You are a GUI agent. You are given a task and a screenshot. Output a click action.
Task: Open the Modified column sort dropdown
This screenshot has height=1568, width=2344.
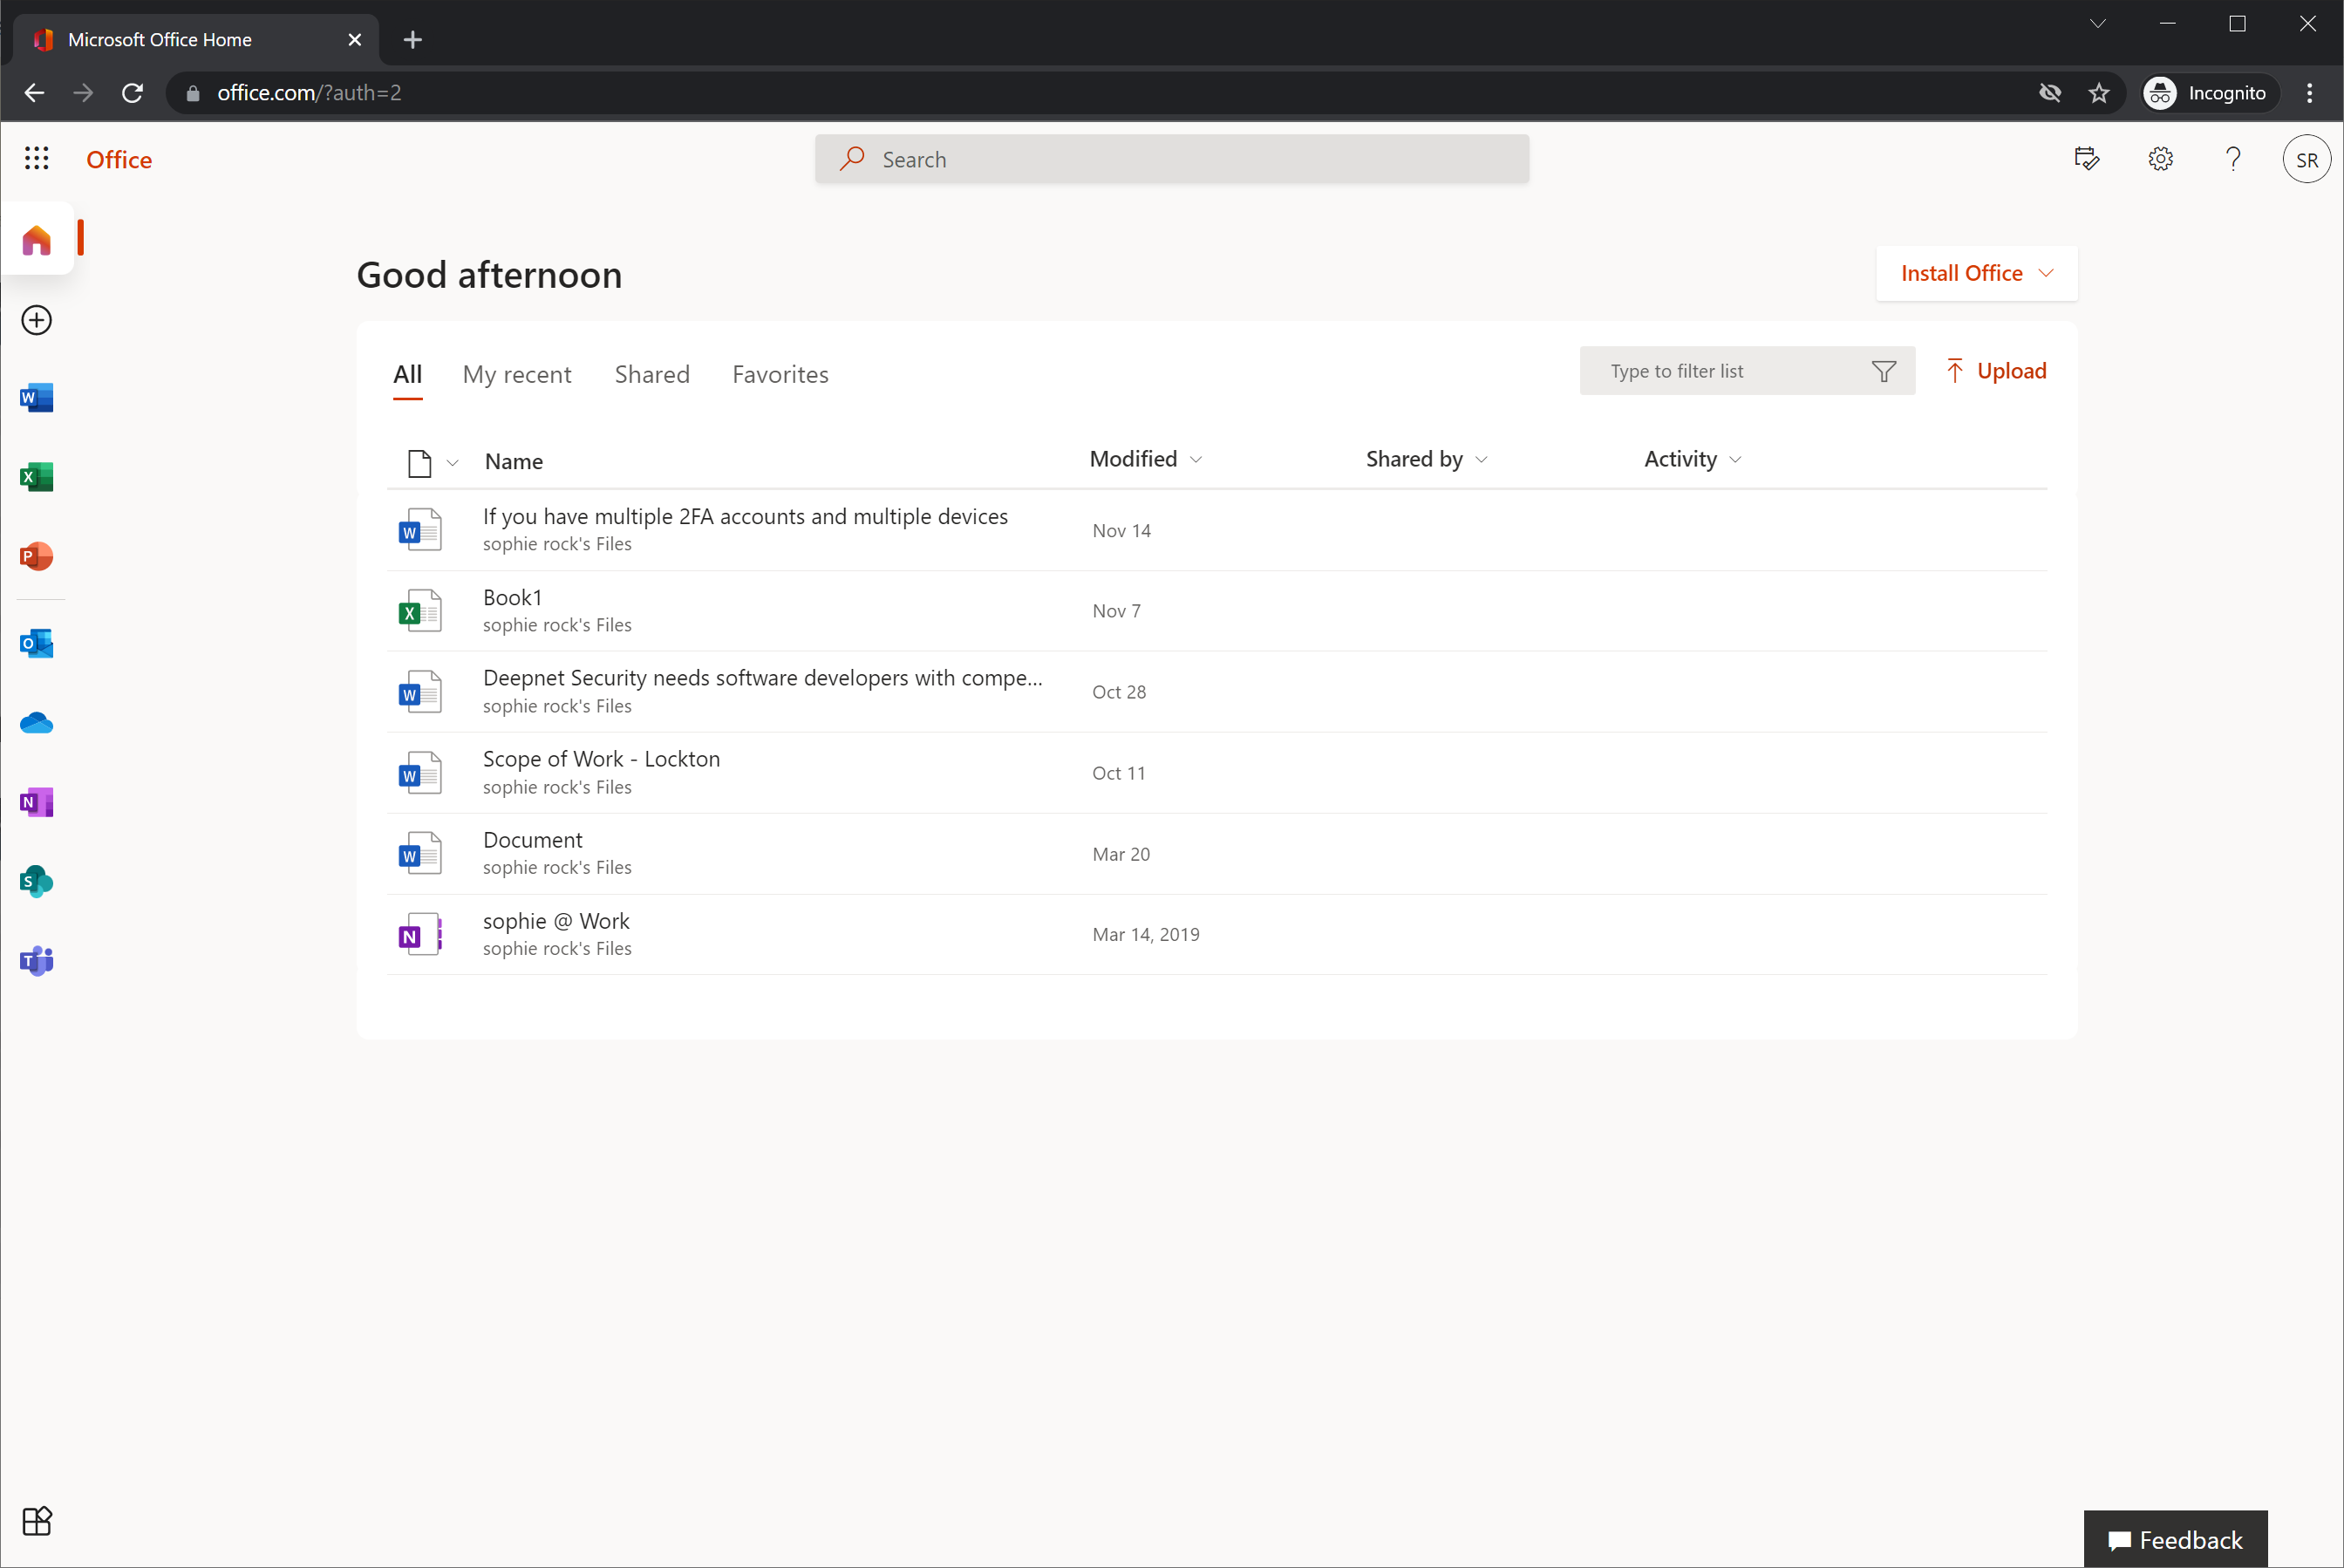point(1145,459)
